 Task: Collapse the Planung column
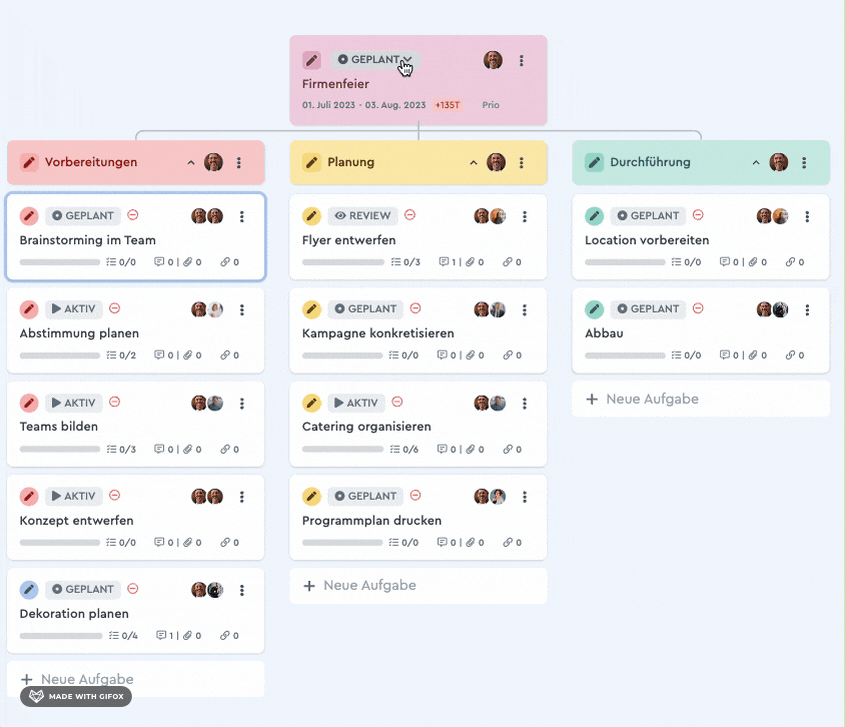tap(473, 163)
